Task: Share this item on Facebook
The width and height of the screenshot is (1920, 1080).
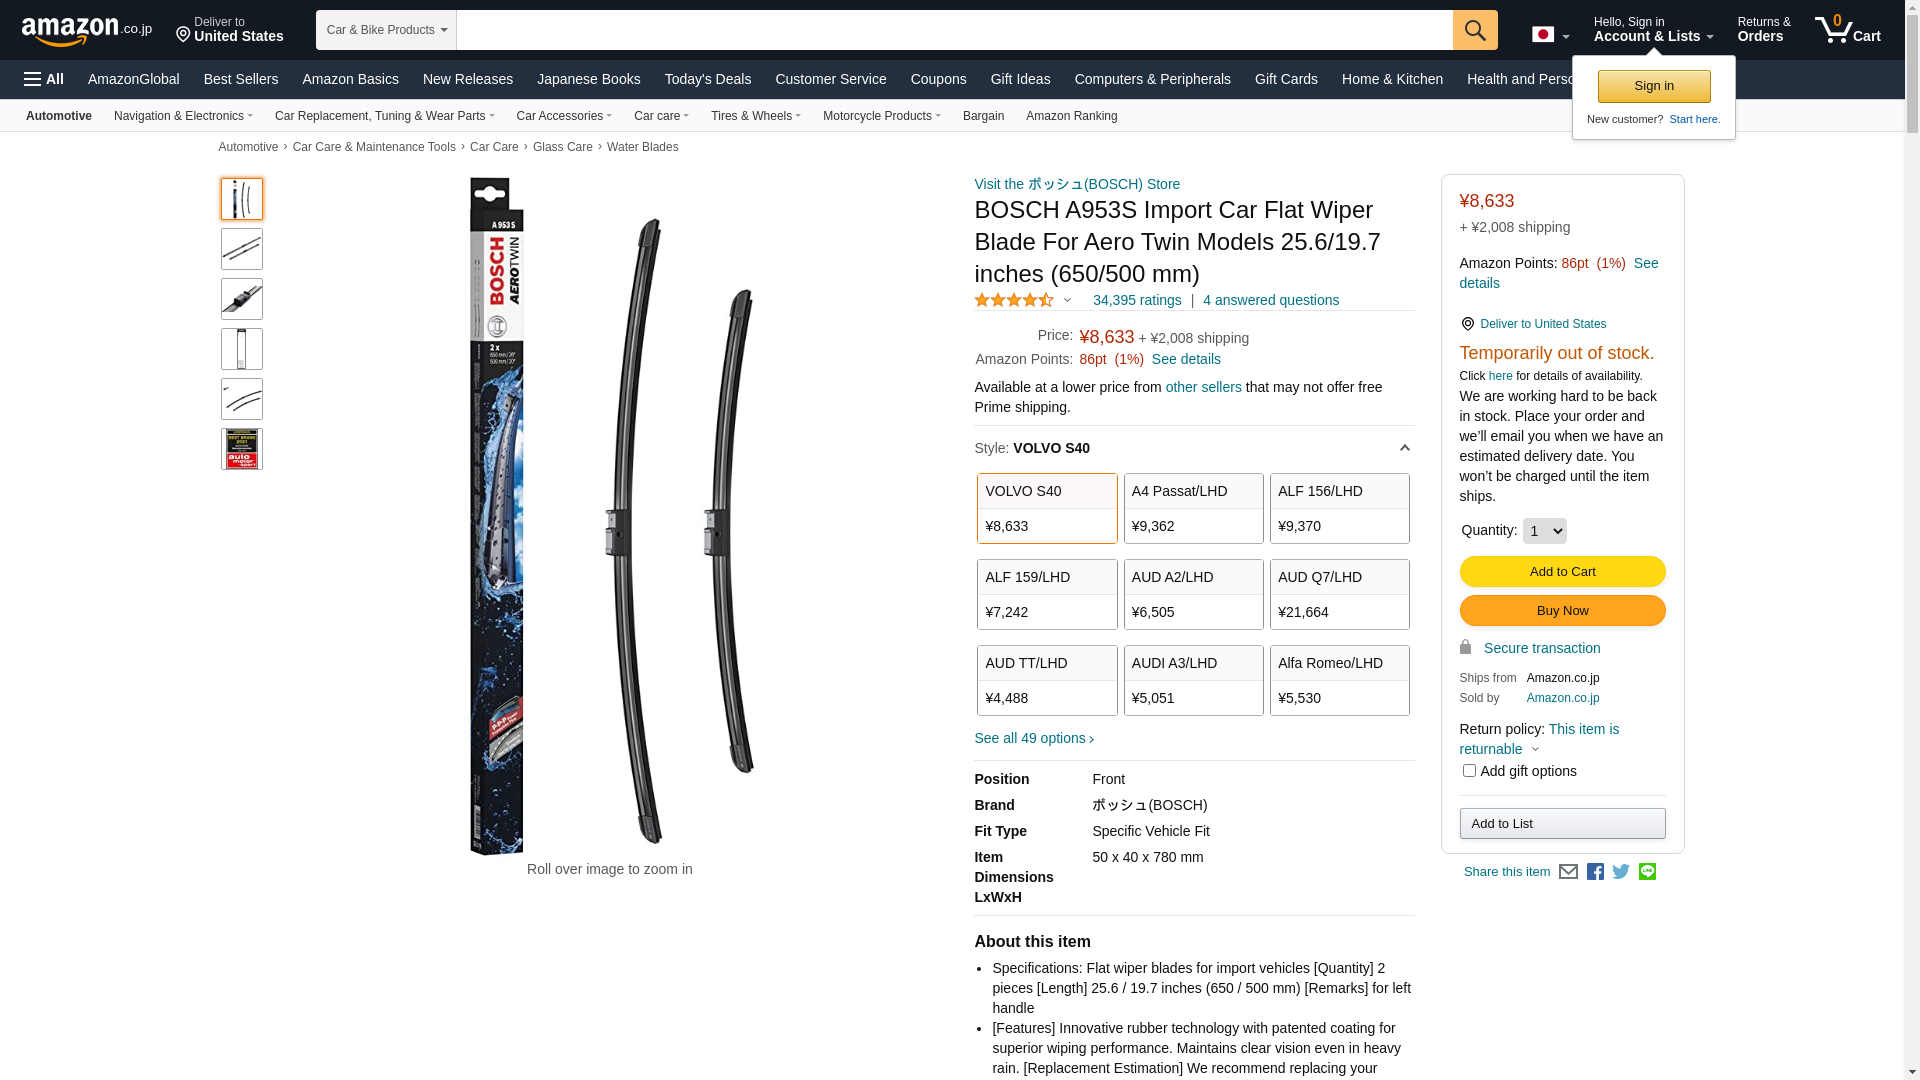Action: point(1595,872)
